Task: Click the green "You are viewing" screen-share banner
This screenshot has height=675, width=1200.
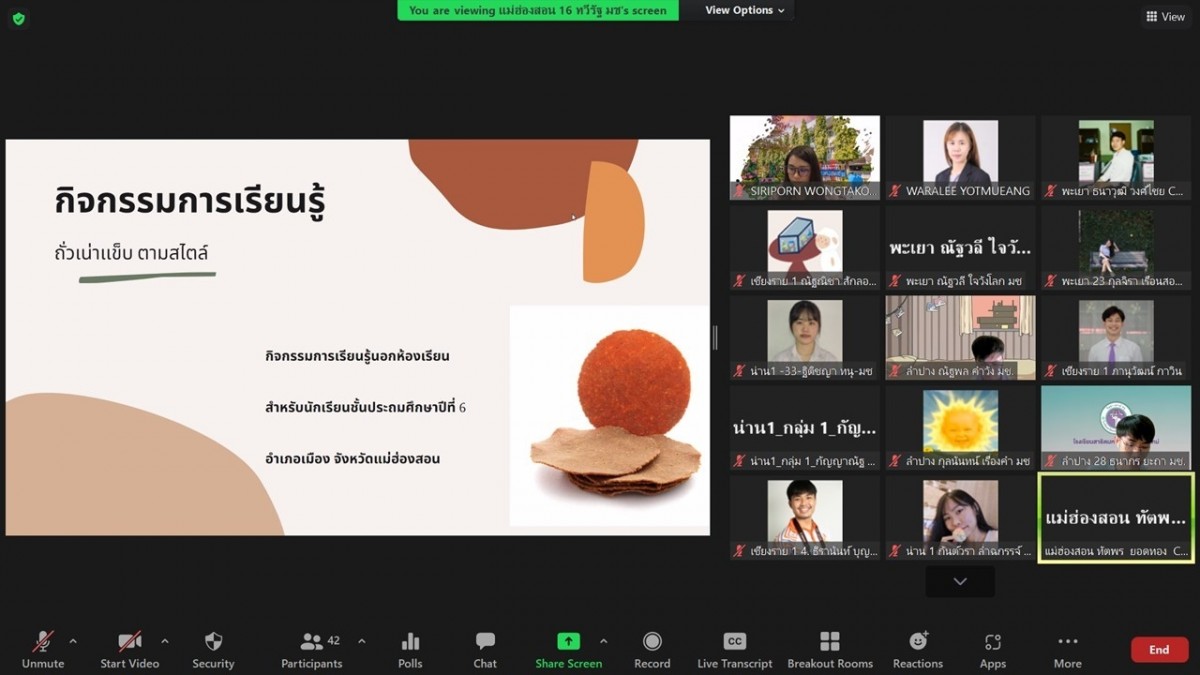Action: (538, 10)
